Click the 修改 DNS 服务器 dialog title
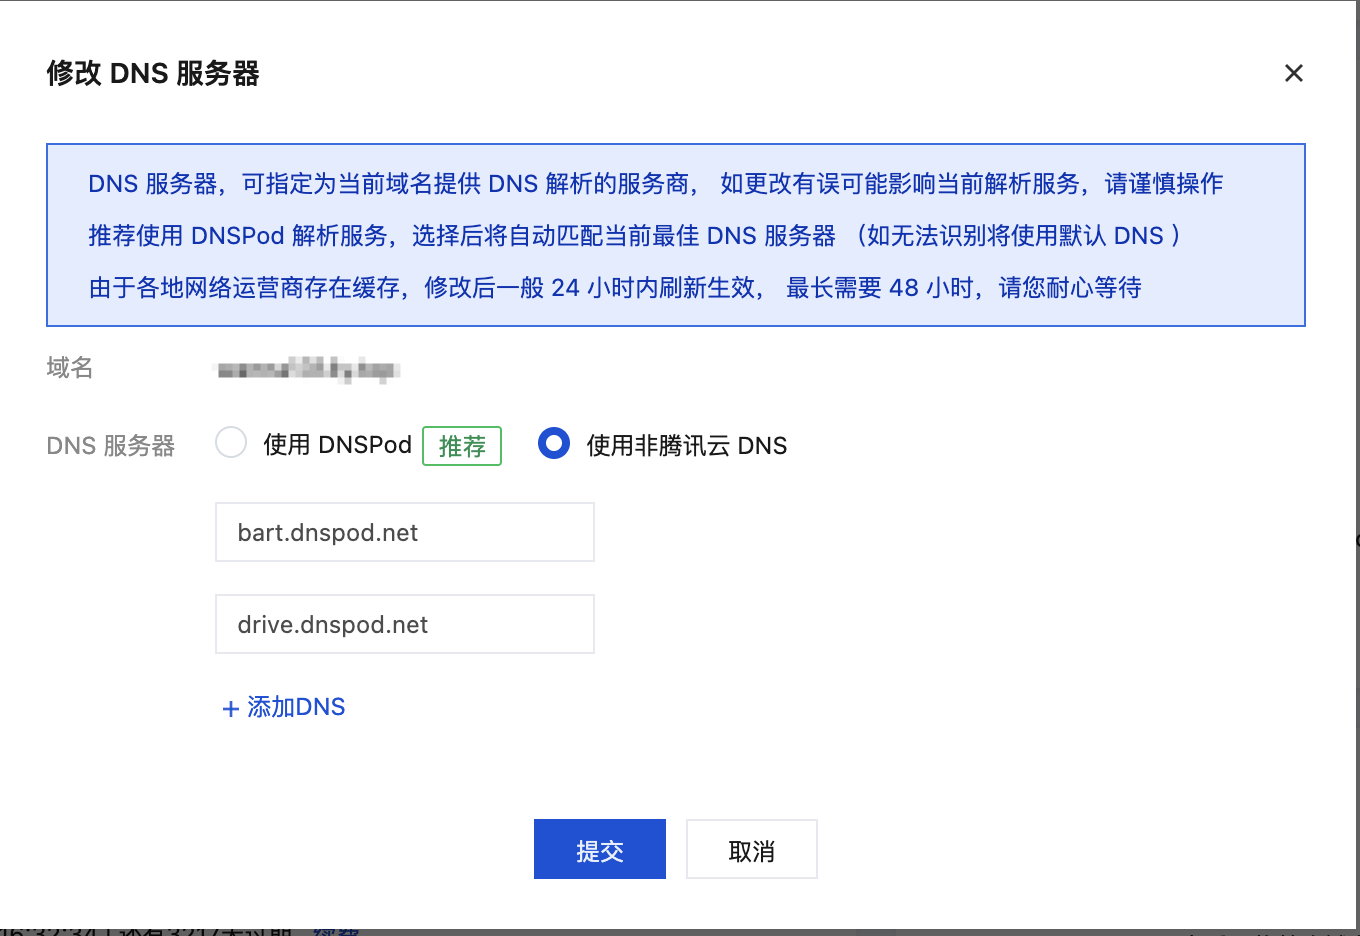Image resolution: width=1360 pixels, height=936 pixels. (x=153, y=74)
